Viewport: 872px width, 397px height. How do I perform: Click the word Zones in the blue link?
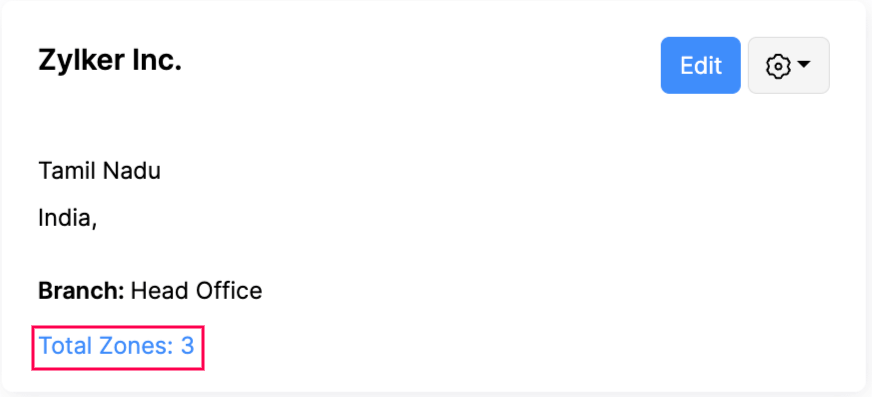(x=136, y=346)
